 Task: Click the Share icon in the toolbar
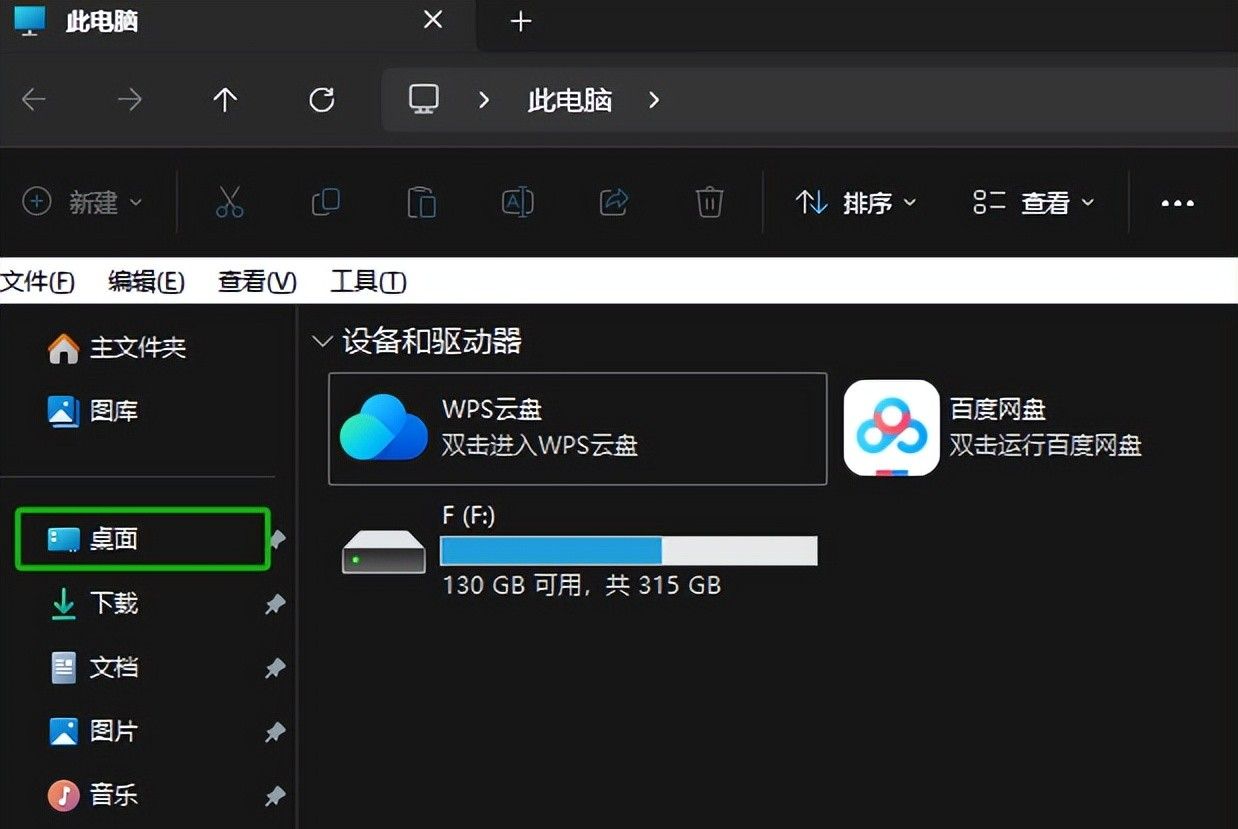coord(613,202)
